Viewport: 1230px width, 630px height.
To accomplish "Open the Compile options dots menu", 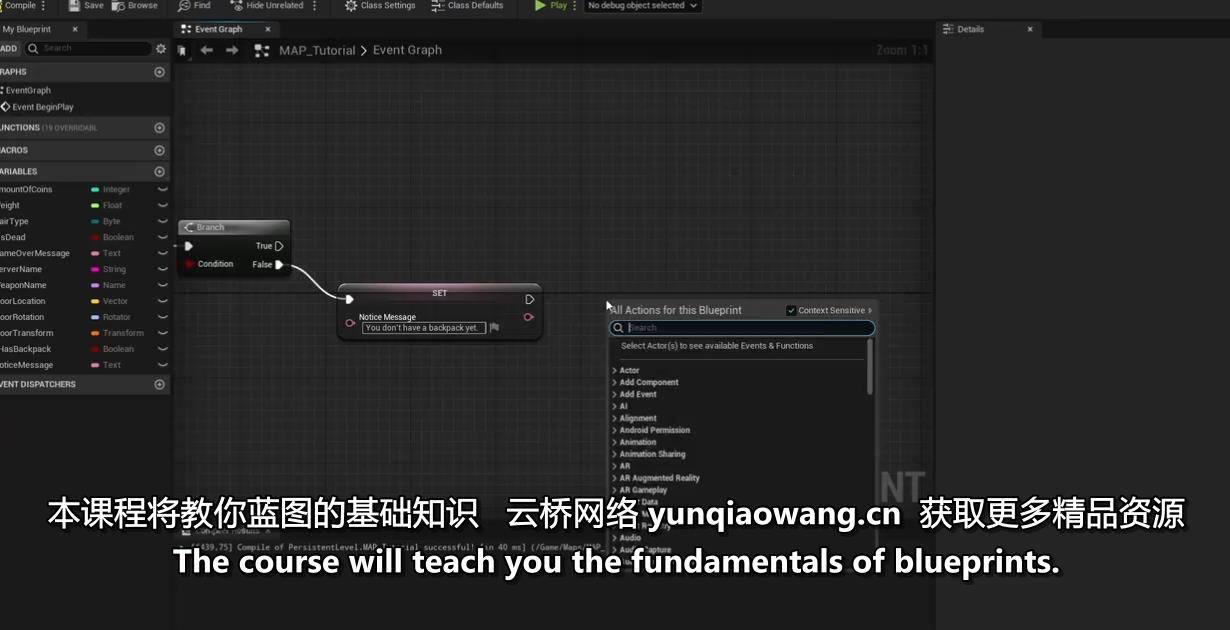I will click(43, 5).
